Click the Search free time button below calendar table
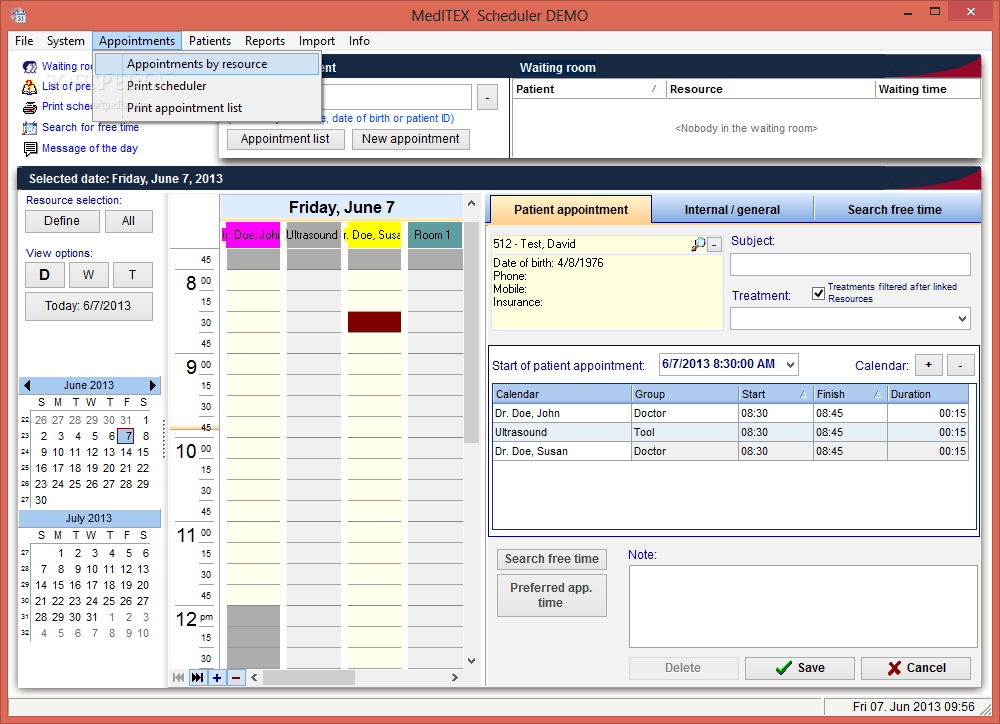1000x724 pixels. (551, 559)
